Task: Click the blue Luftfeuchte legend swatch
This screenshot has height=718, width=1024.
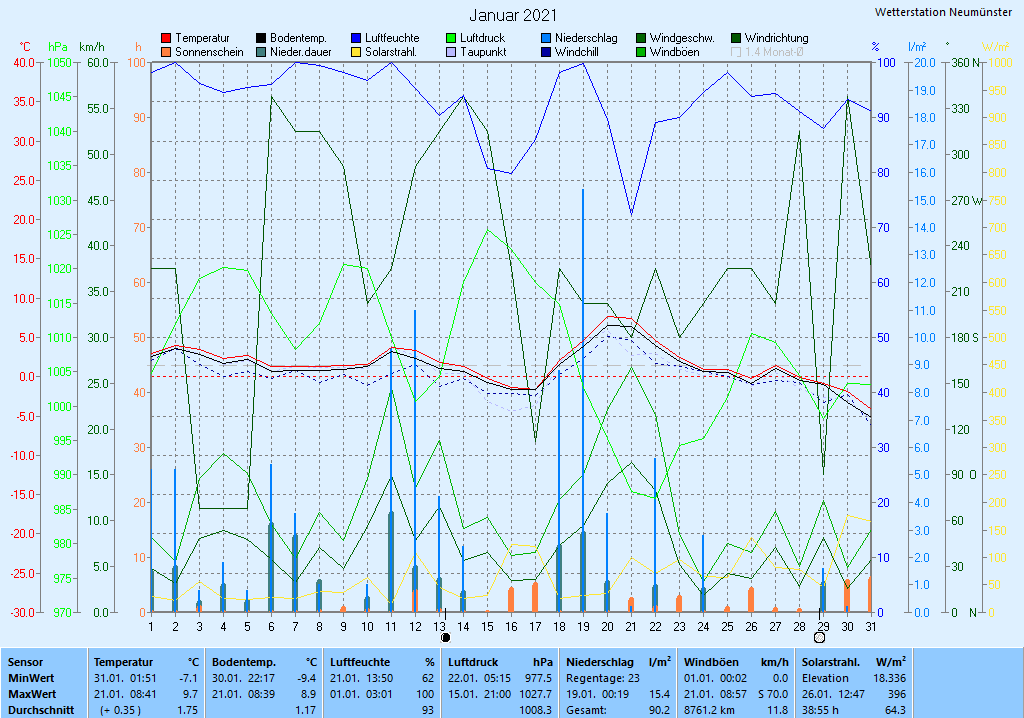Action: click(x=356, y=39)
